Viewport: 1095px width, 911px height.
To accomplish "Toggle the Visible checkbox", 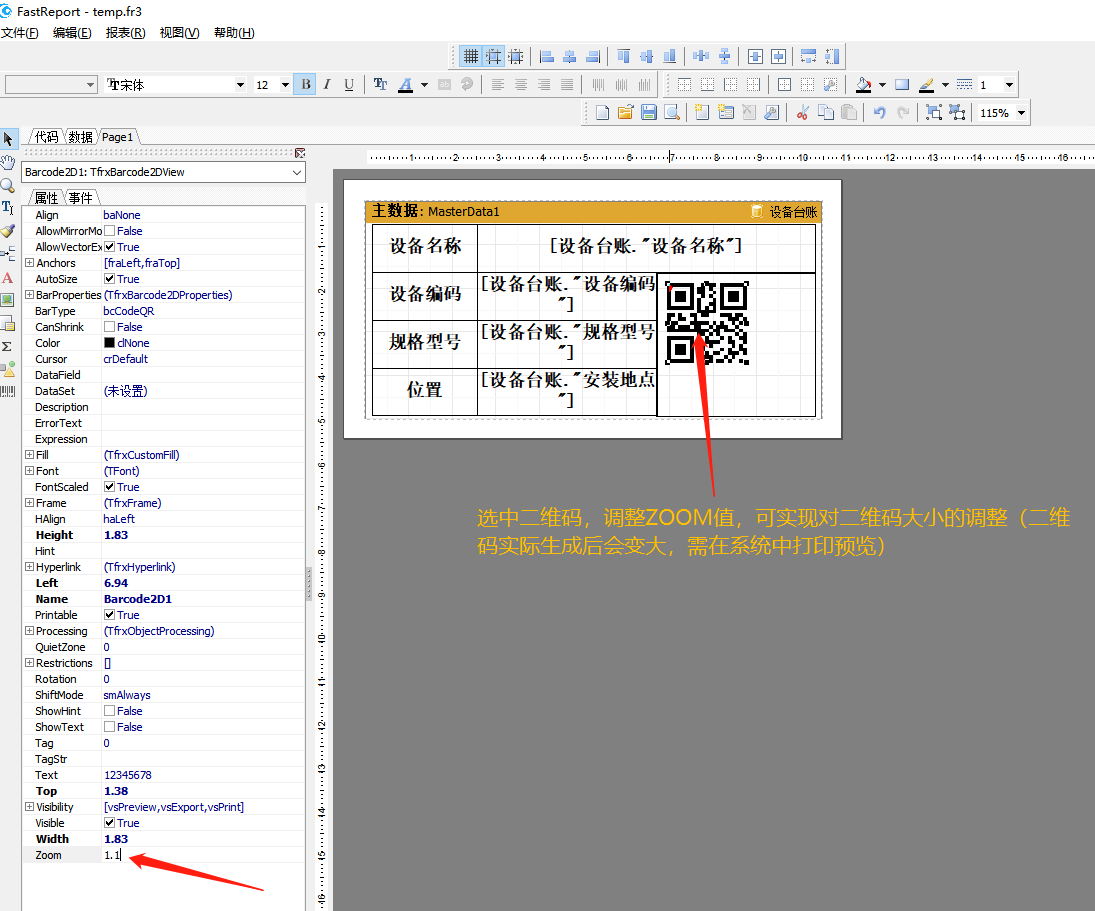I will click(x=110, y=823).
